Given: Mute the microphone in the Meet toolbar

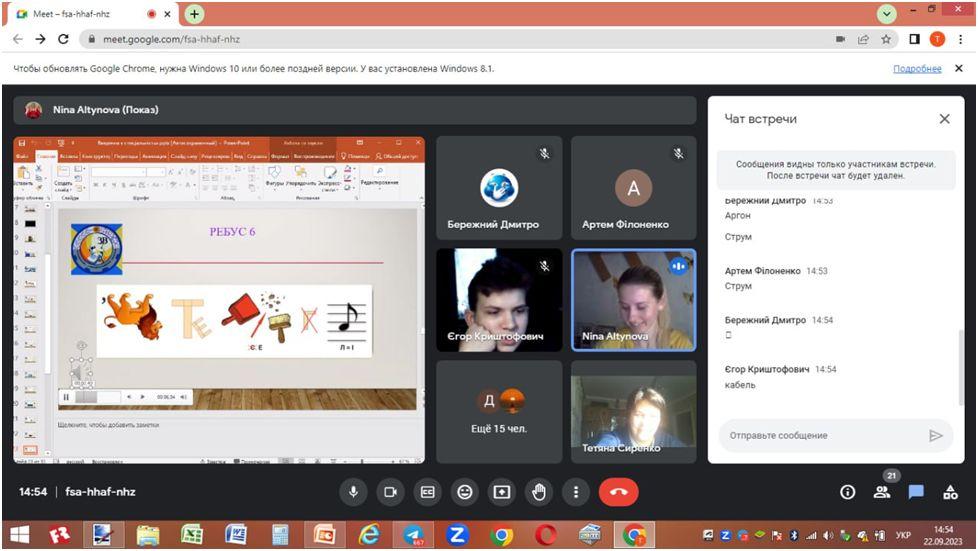Looking at the screenshot, I should pos(353,492).
